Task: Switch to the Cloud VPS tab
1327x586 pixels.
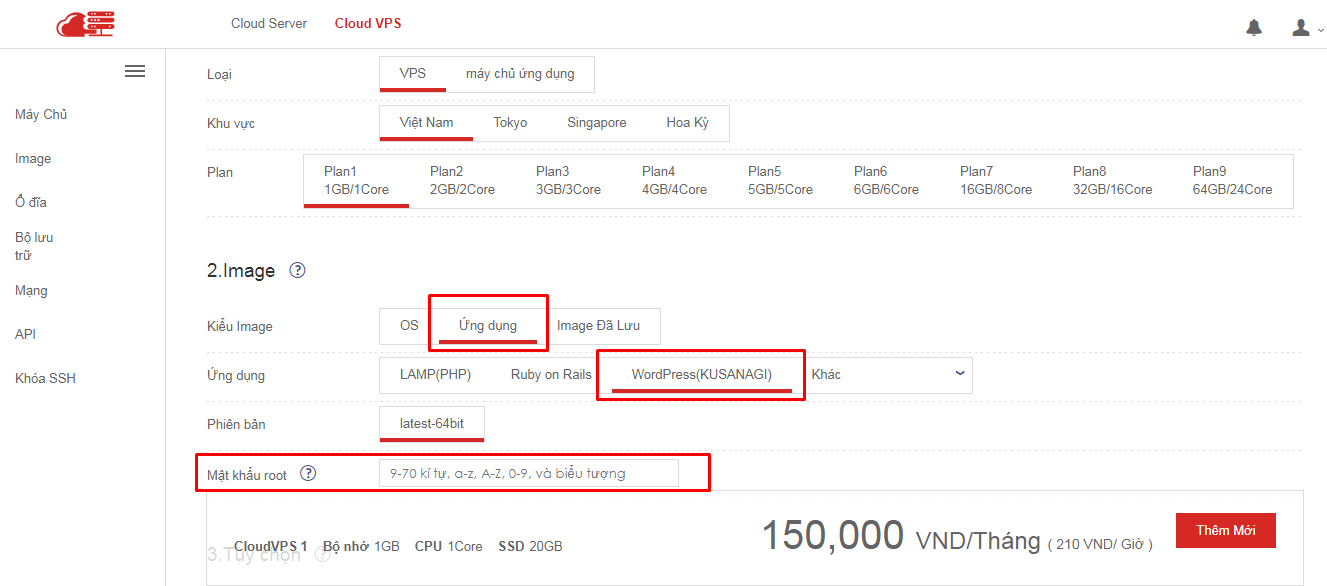Action: tap(368, 23)
